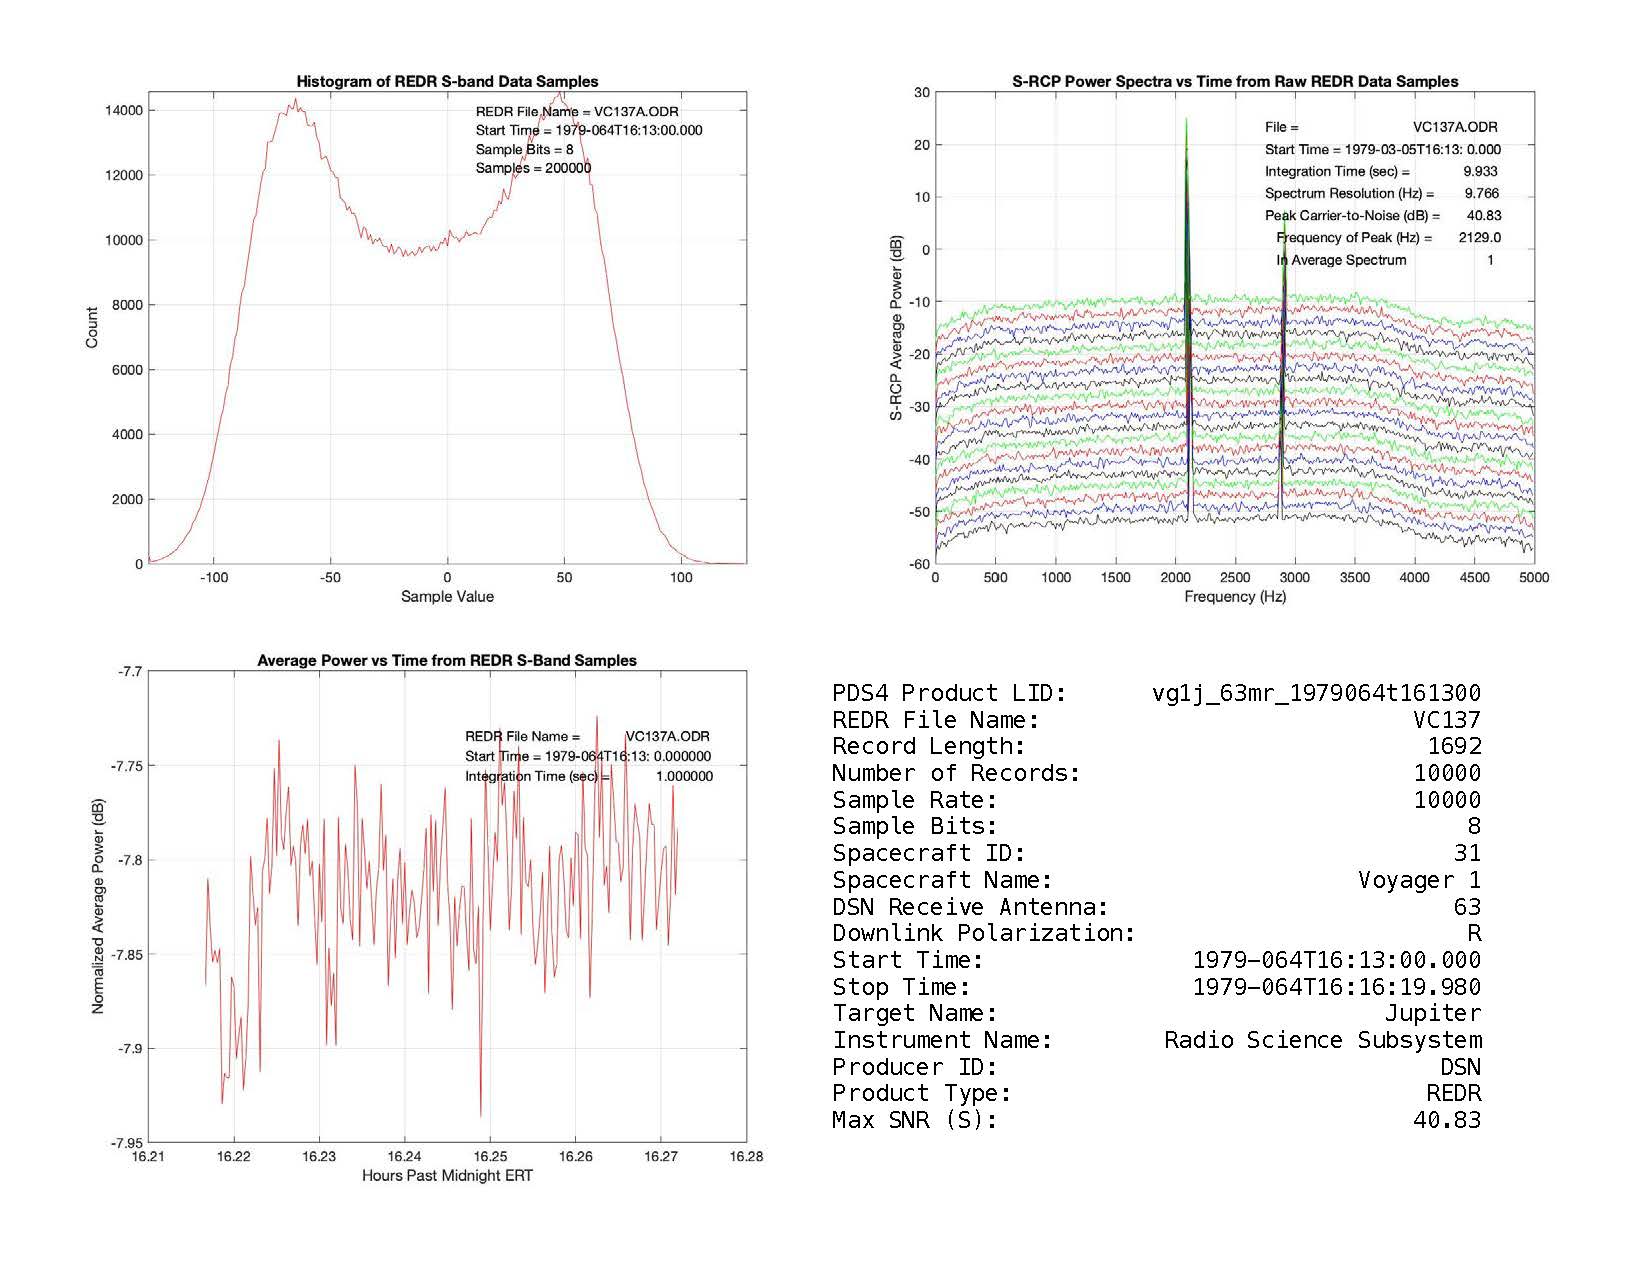Click the Stop Time value 1979-064T16:16:19.980
The width and height of the screenshot is (1650, 1275).
pos(1337,987)
